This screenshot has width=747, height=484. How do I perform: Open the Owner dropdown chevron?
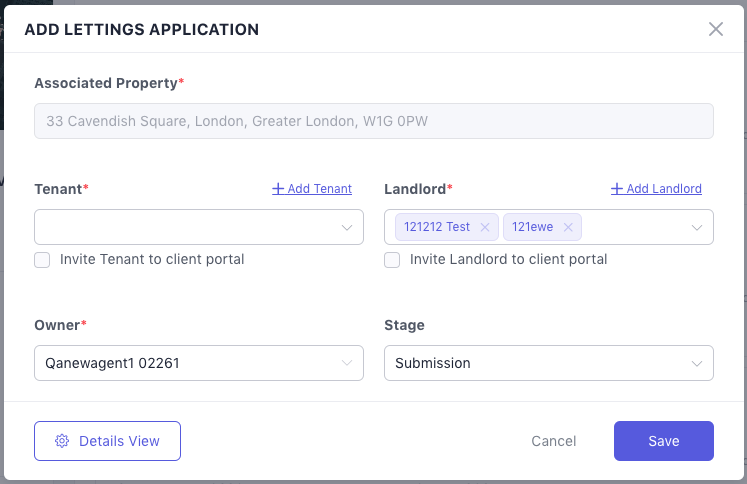pyautogui.click(x=347, y=363)
